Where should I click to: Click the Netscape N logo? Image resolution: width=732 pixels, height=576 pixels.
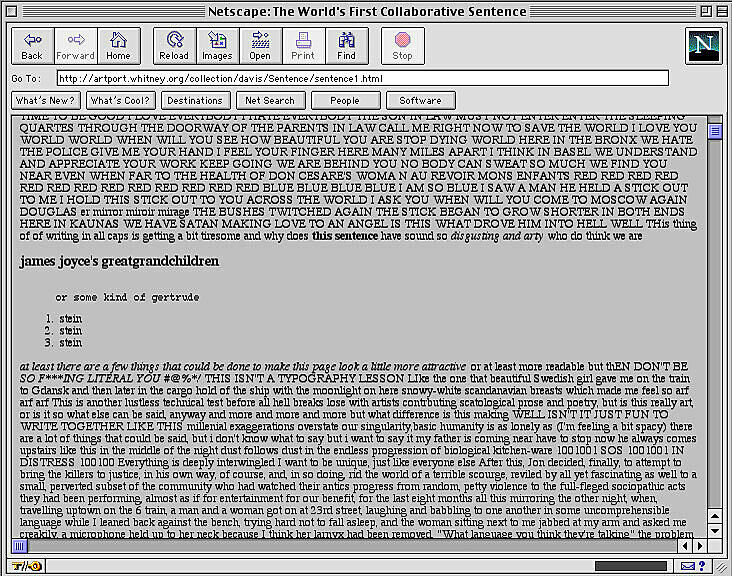(704, 46)
